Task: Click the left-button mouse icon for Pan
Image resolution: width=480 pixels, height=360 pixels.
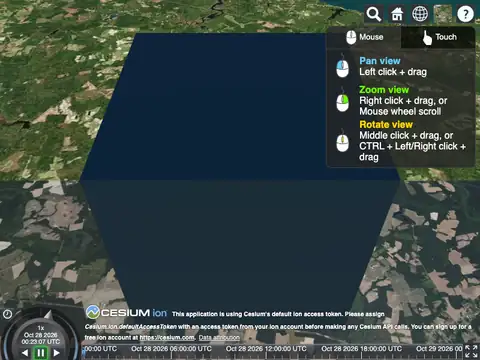Action: click(342, 65)
